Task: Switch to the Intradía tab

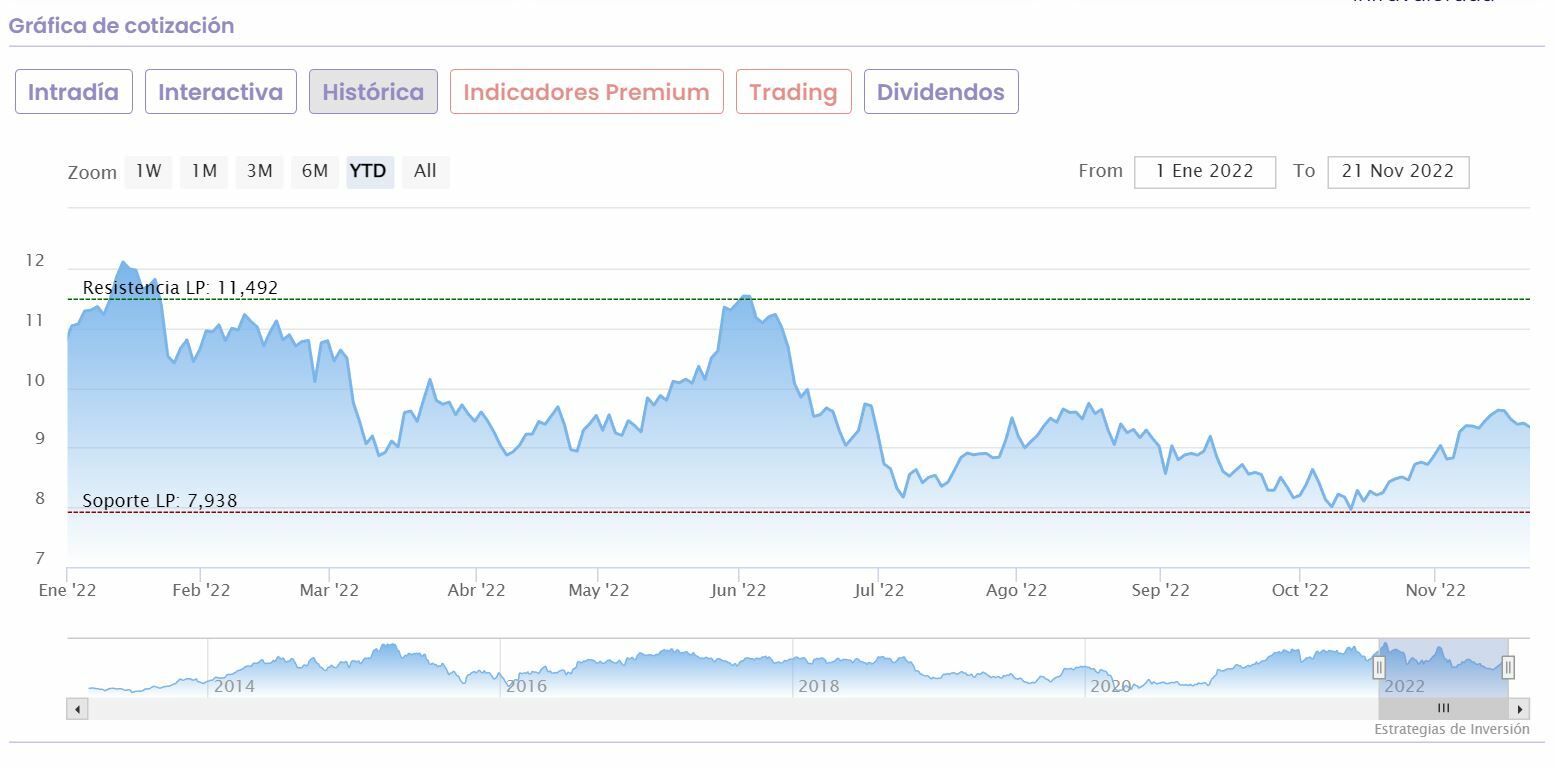Action: [73, 92]
